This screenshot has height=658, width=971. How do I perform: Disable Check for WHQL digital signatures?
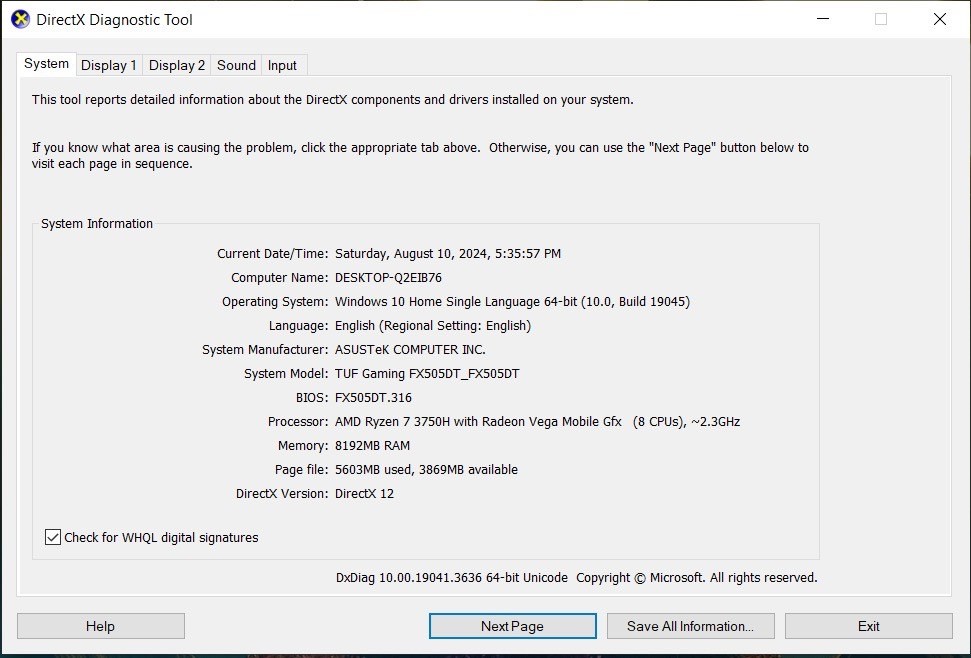(x=52, y=537)
